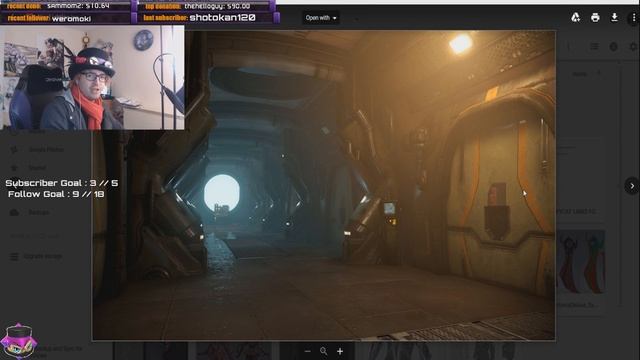This screenshot has width=640, height=360.
Task: Click the dimmed Drive settings gear icon
Action: coord(633,47)
